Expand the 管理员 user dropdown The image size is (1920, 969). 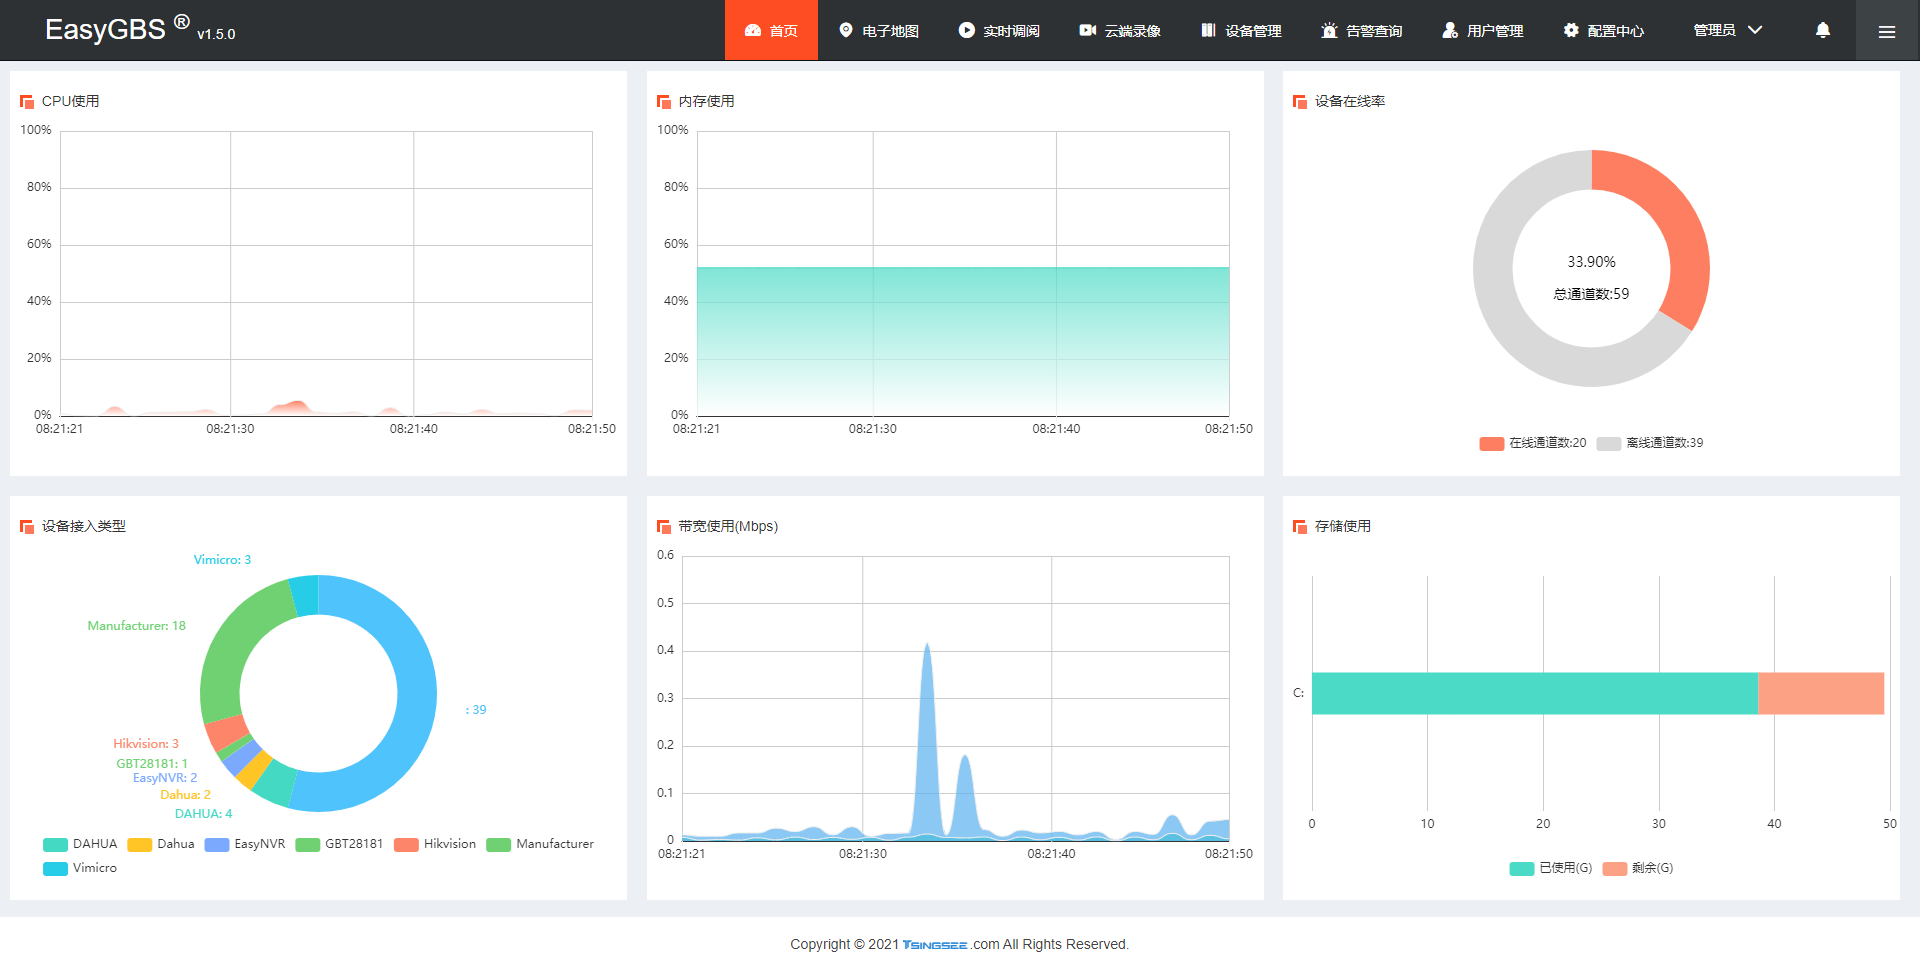[1727, 30]
